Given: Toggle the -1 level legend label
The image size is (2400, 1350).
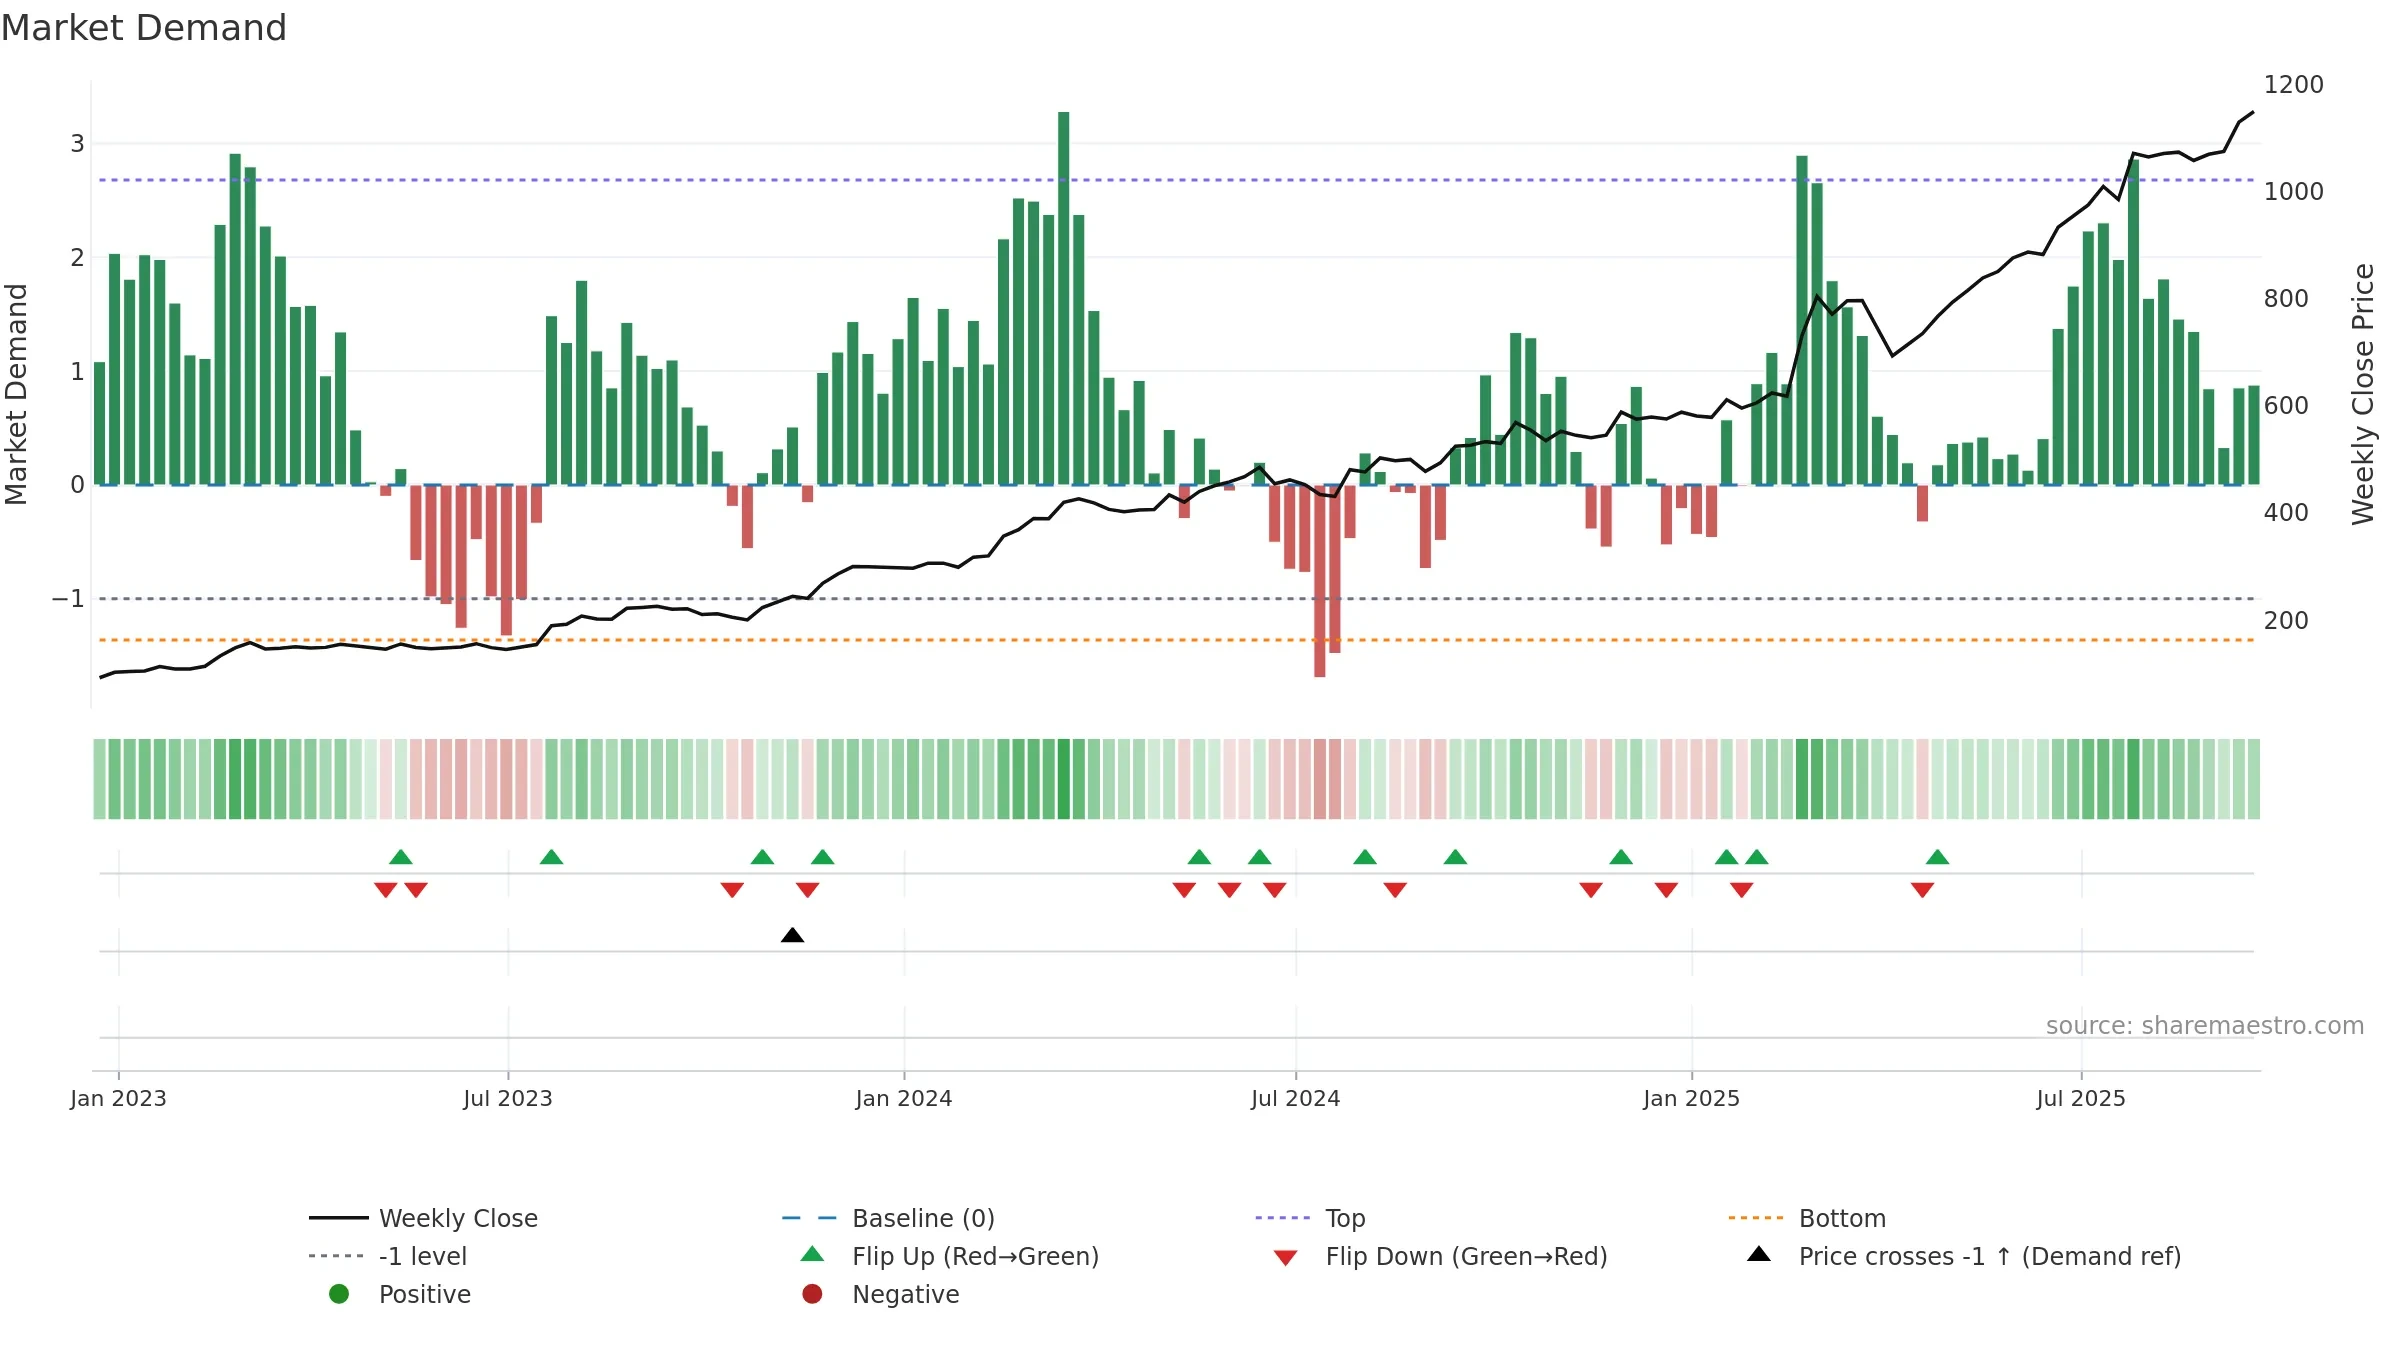Looking at the screenshot, I should [423, 1256].
